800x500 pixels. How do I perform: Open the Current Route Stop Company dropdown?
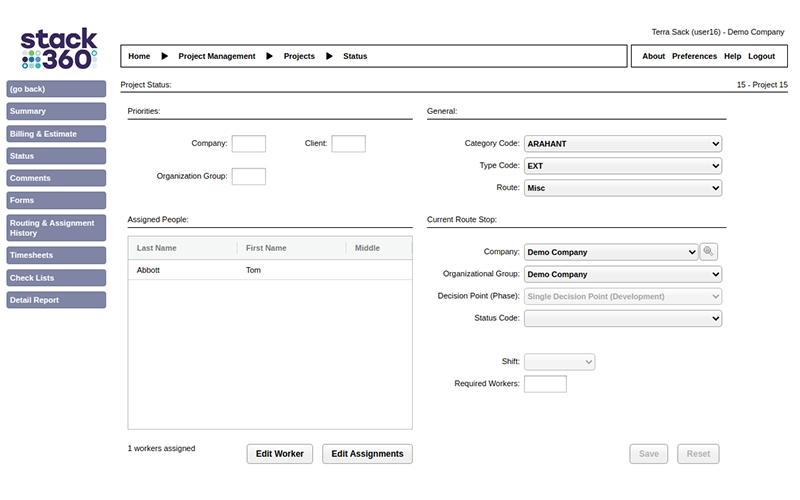[x=611, y=252]
